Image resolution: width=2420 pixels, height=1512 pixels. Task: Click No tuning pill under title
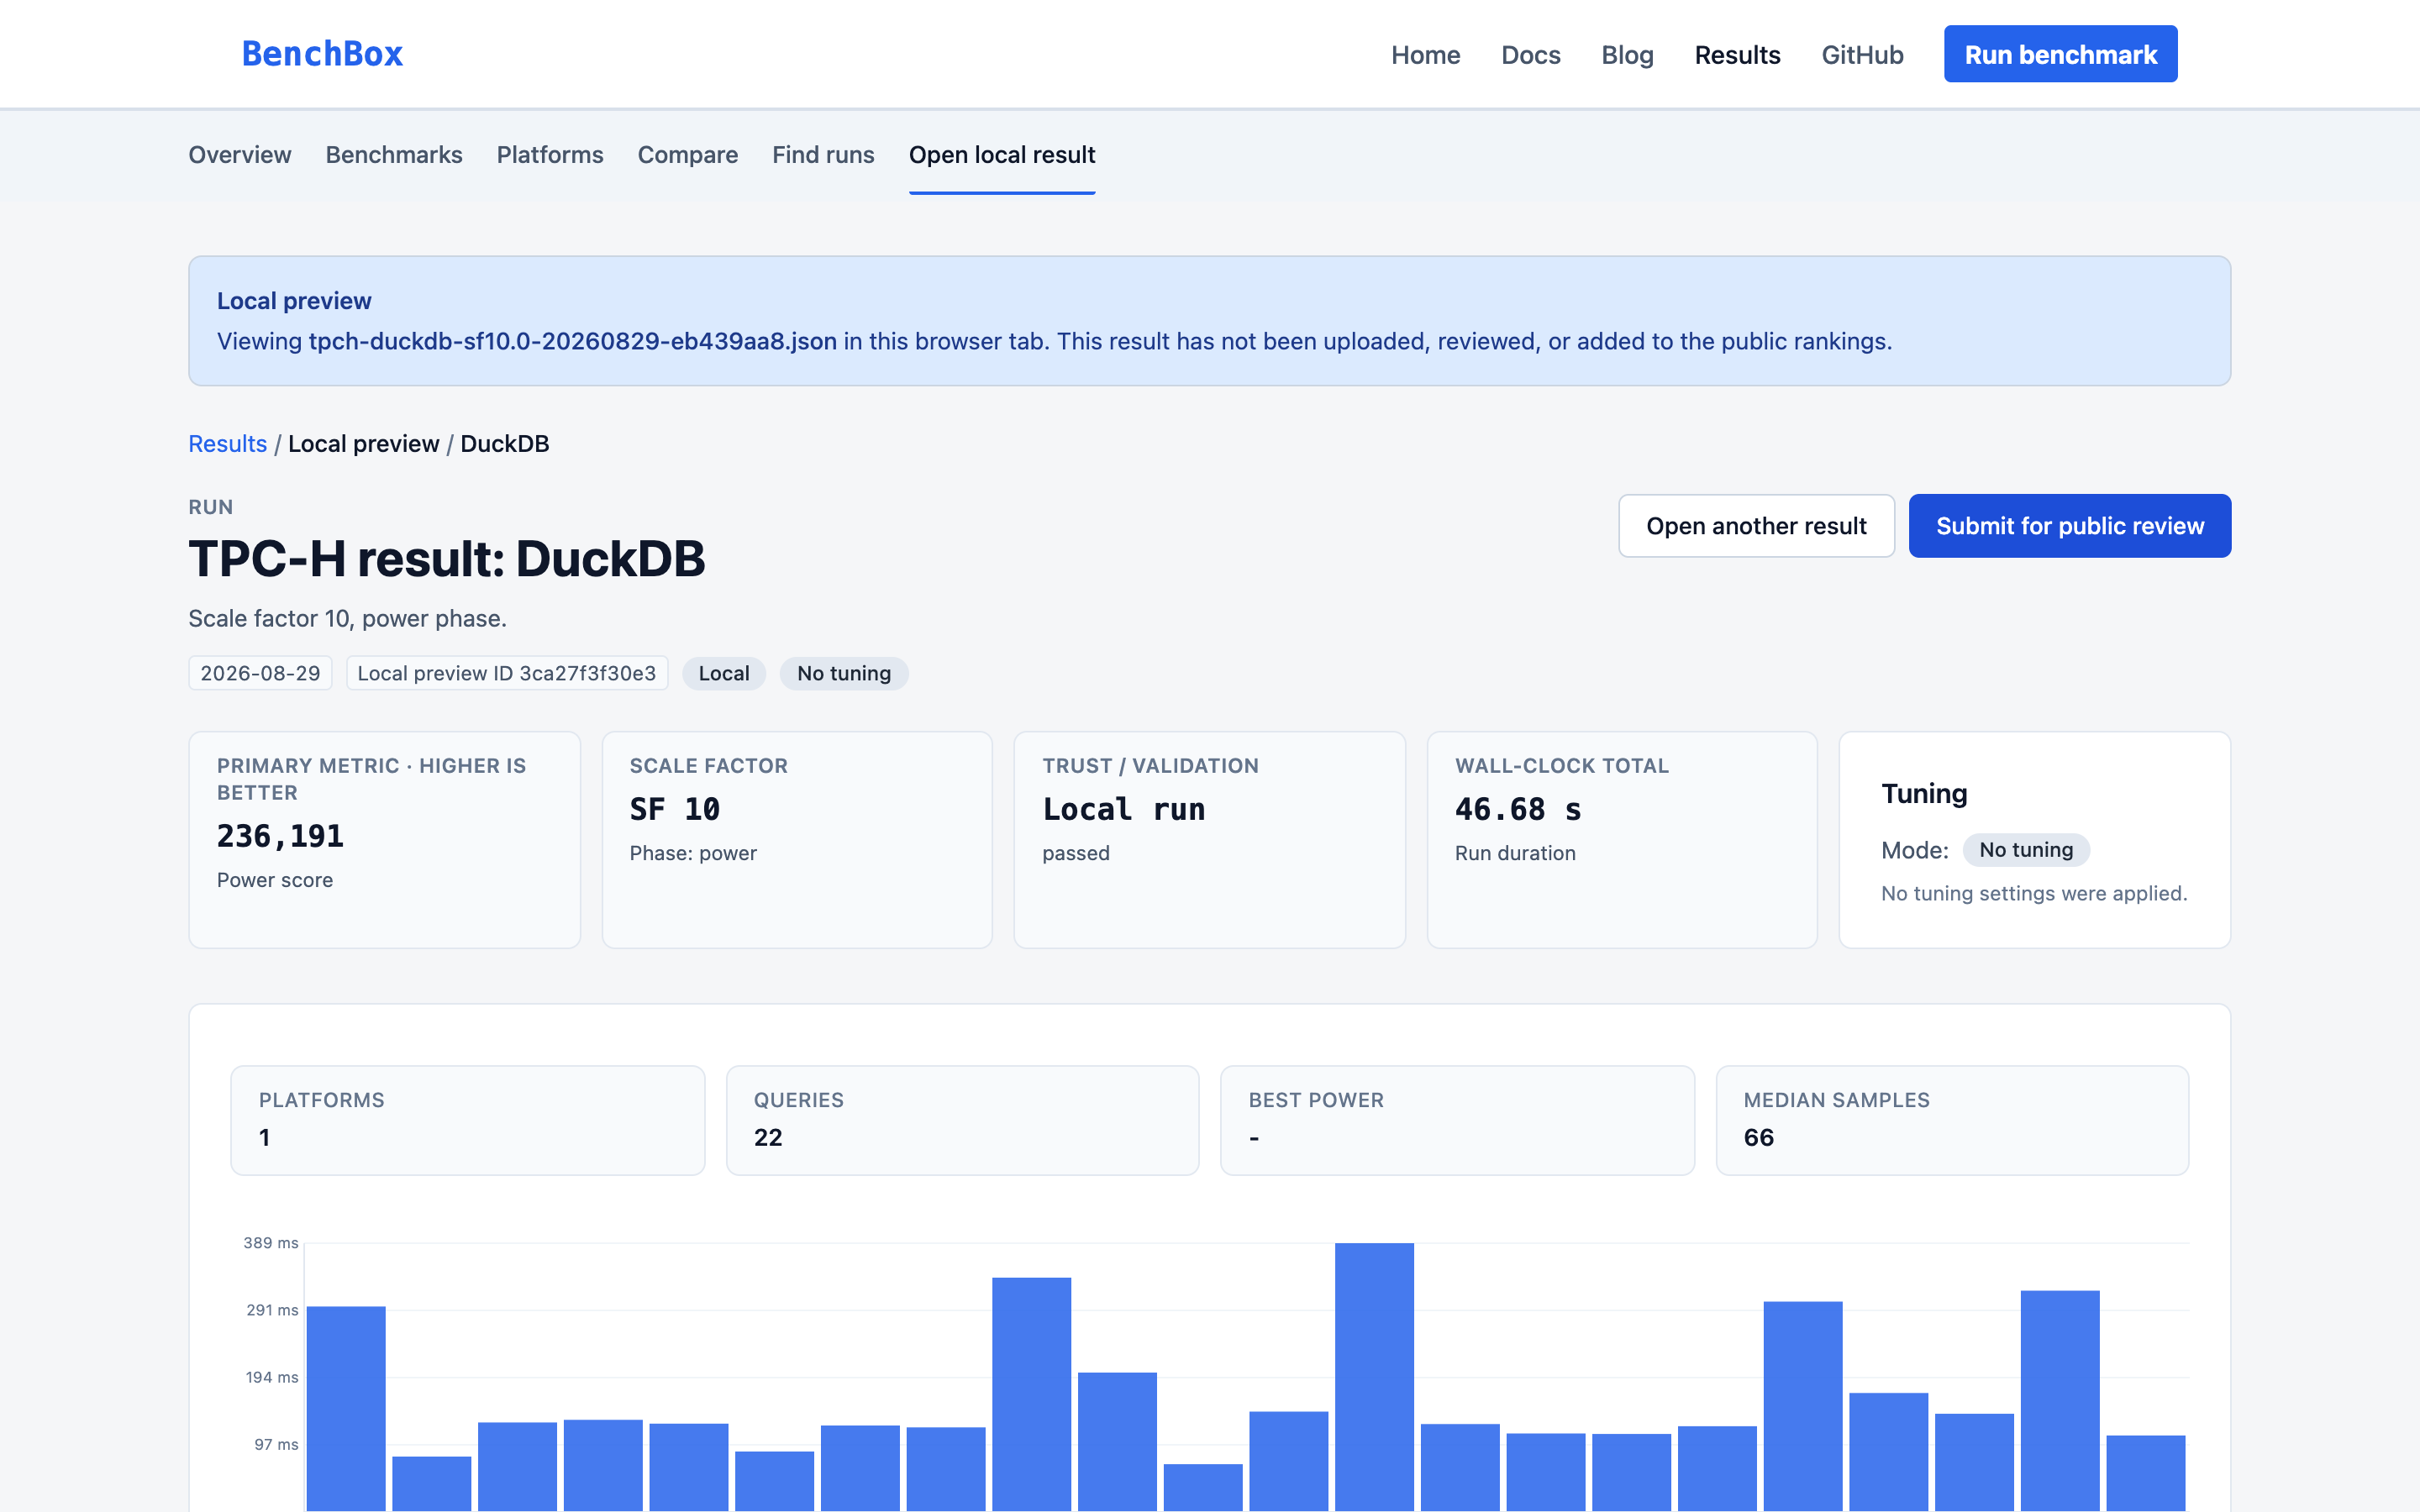click(x=844, y=673)
